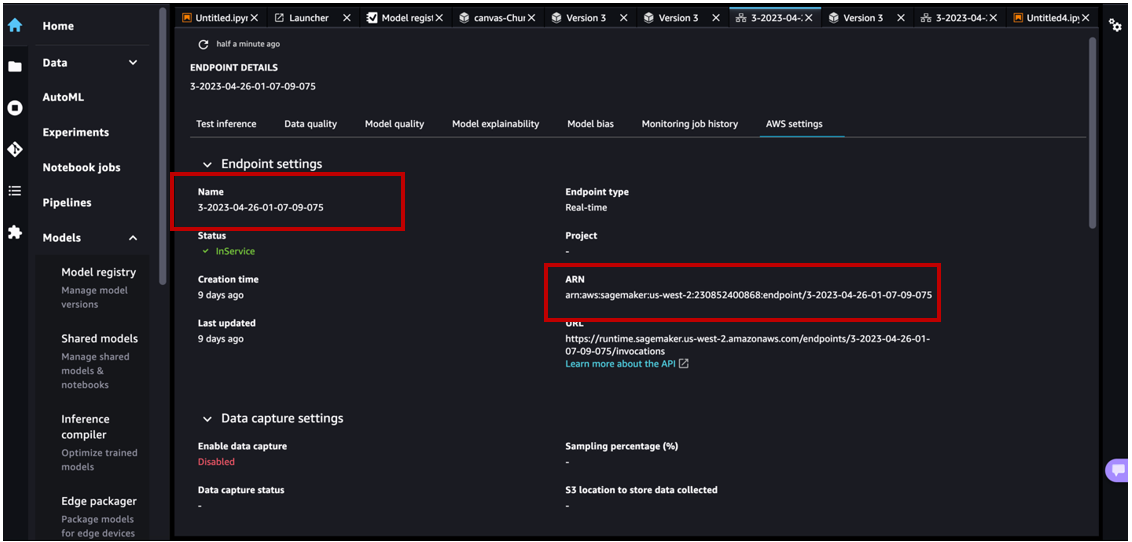
Task: Click the cube icon on the canvas-Churn tab
Action: pyautogui.click(x=464, y=18)
